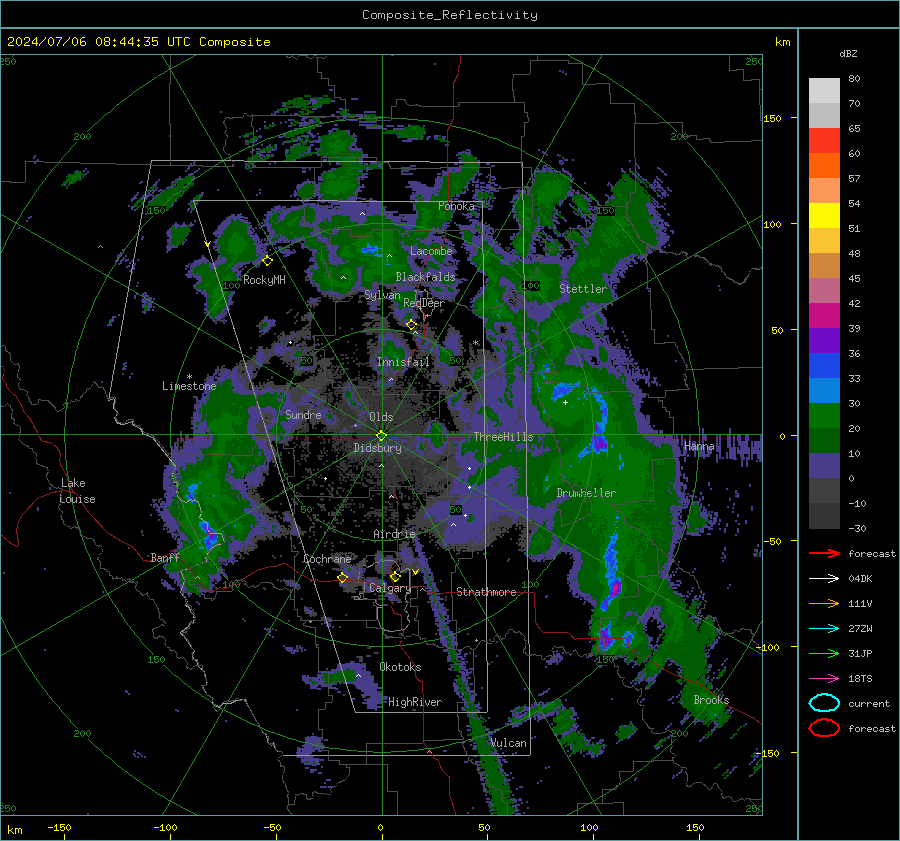Select the darkest swatch between -10 and -30
900x841 pixels.
coord(824,516)
